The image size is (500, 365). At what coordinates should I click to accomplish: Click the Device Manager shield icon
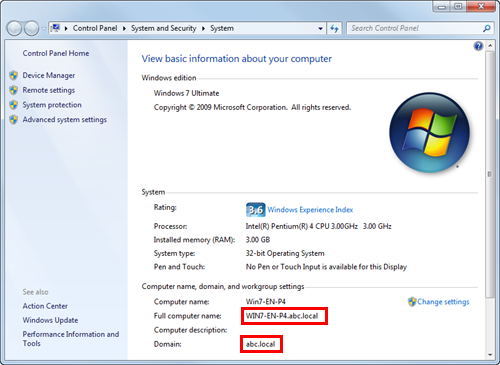tap(14, 75)
